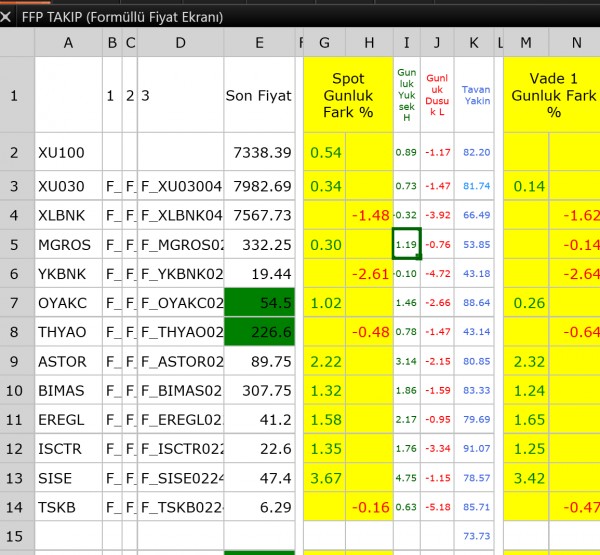
Task: Click the 307.75 price cell
Action: 259,390
